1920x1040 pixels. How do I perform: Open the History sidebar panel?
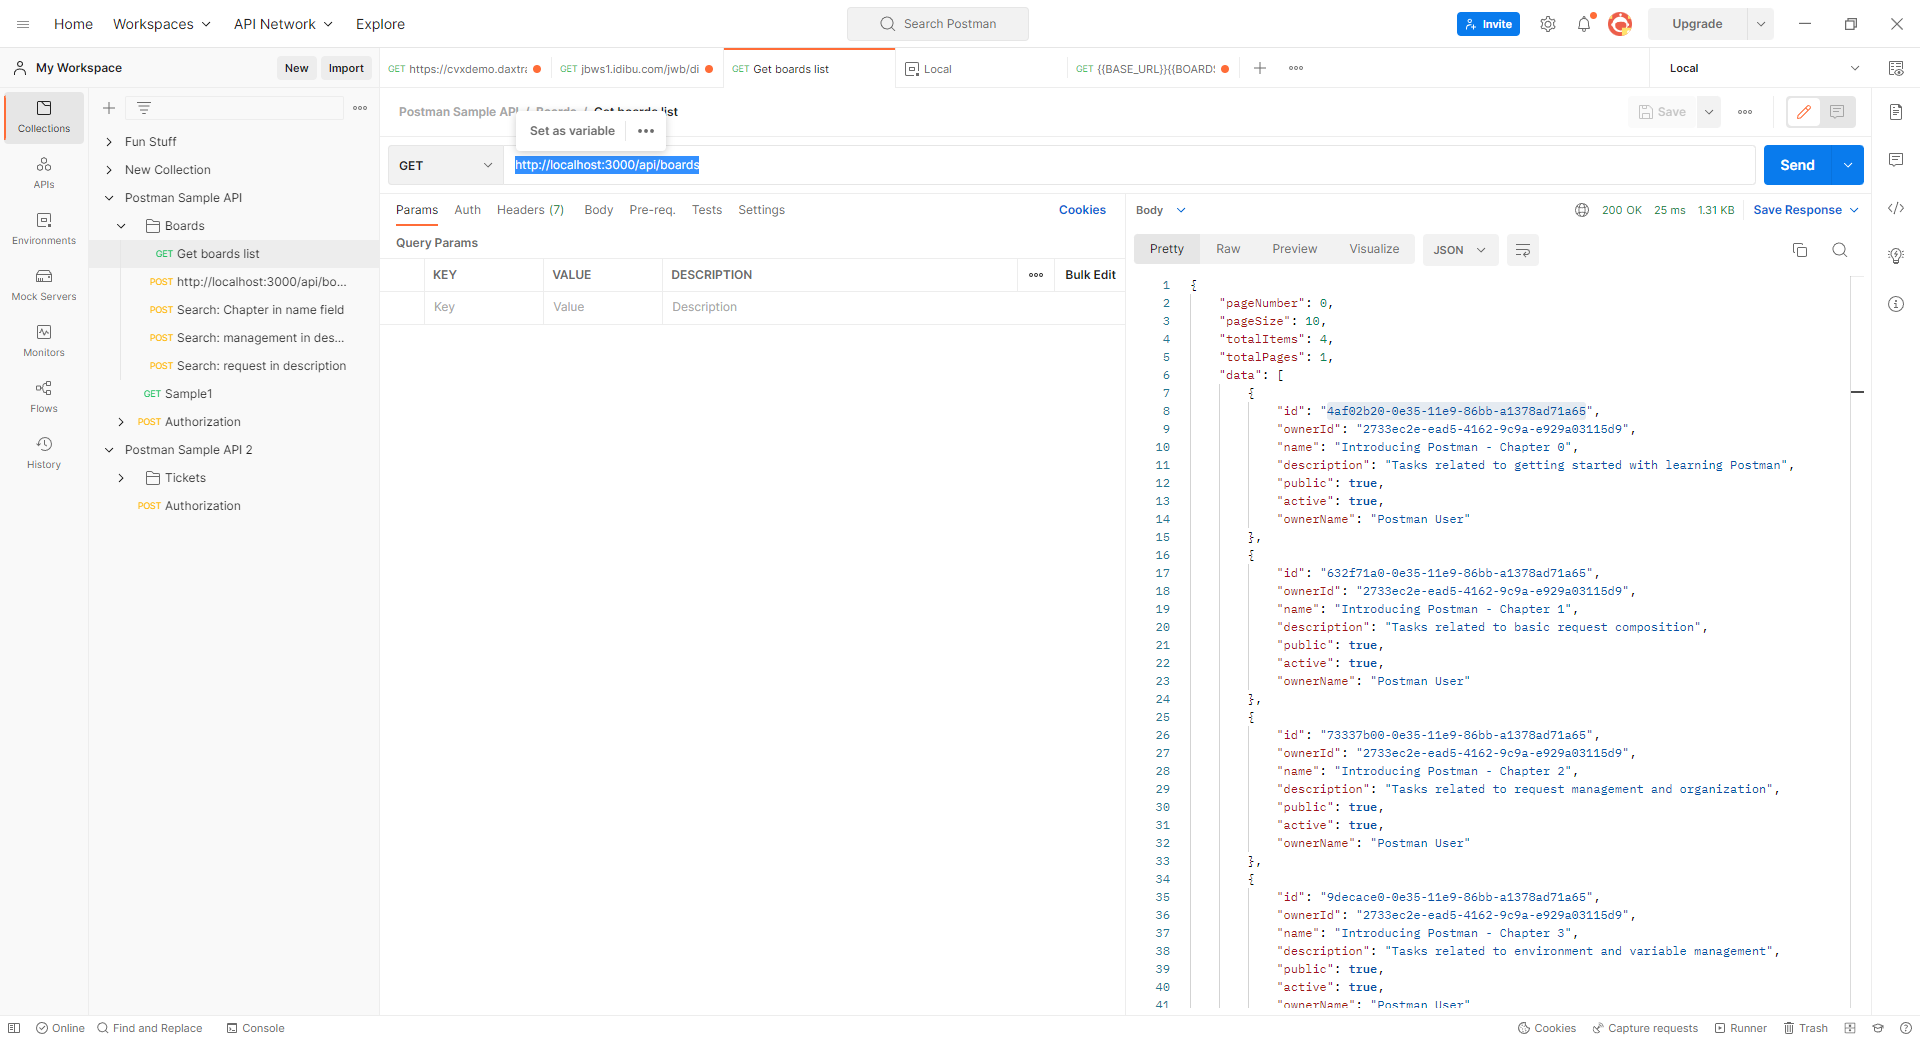click(44, 453)
